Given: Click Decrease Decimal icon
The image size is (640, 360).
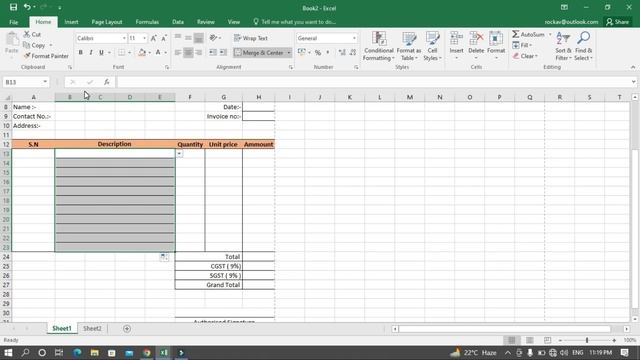Looking at the screenshot, I should click(353, 53).
